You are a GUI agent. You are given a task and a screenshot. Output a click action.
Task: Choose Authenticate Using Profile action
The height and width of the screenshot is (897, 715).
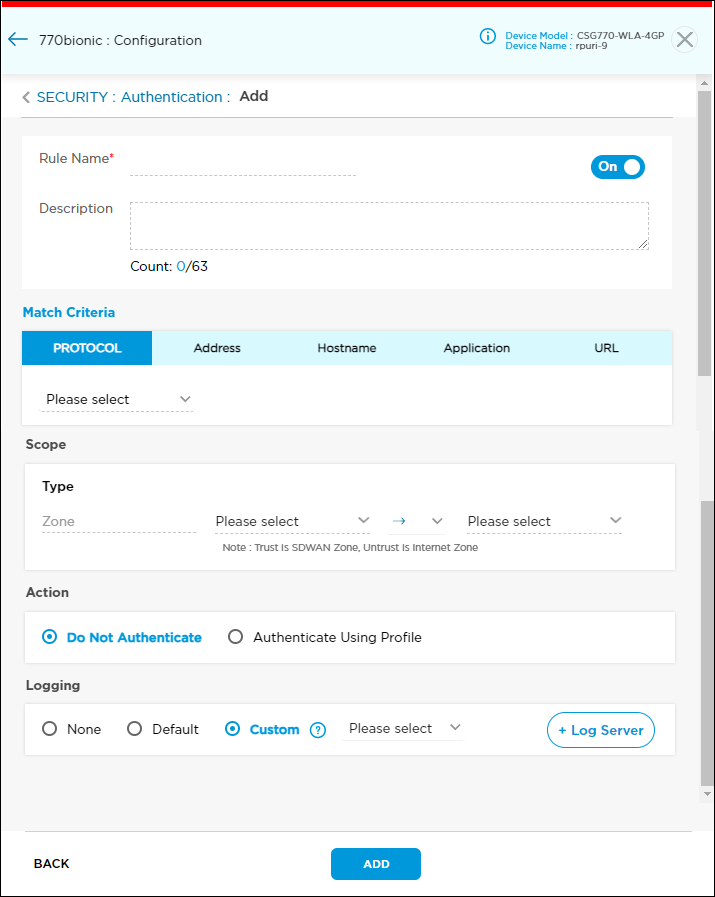coord(235,637)
